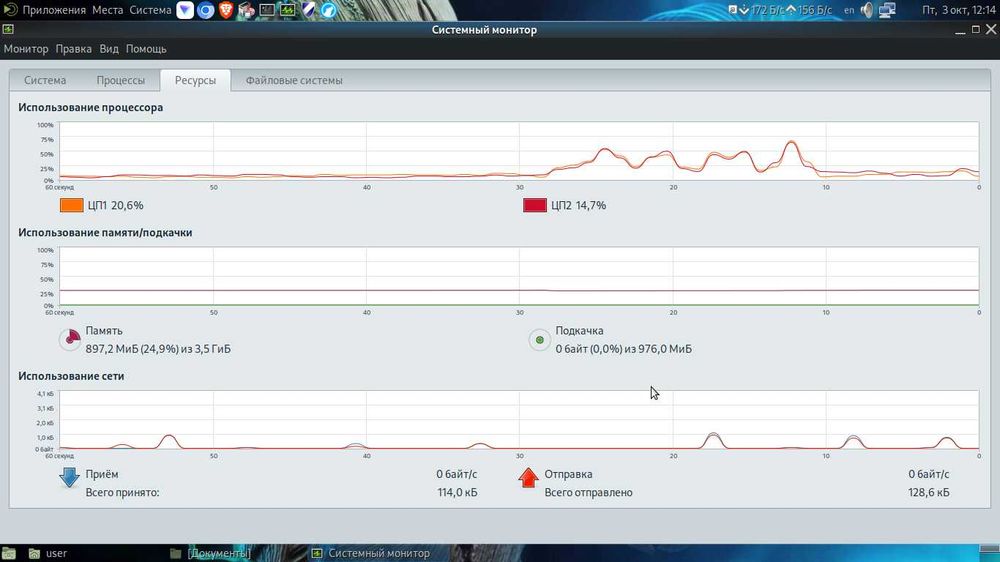Open the volume speaker tray icon
Viewport: 1000px width, 562px height.
867,10
